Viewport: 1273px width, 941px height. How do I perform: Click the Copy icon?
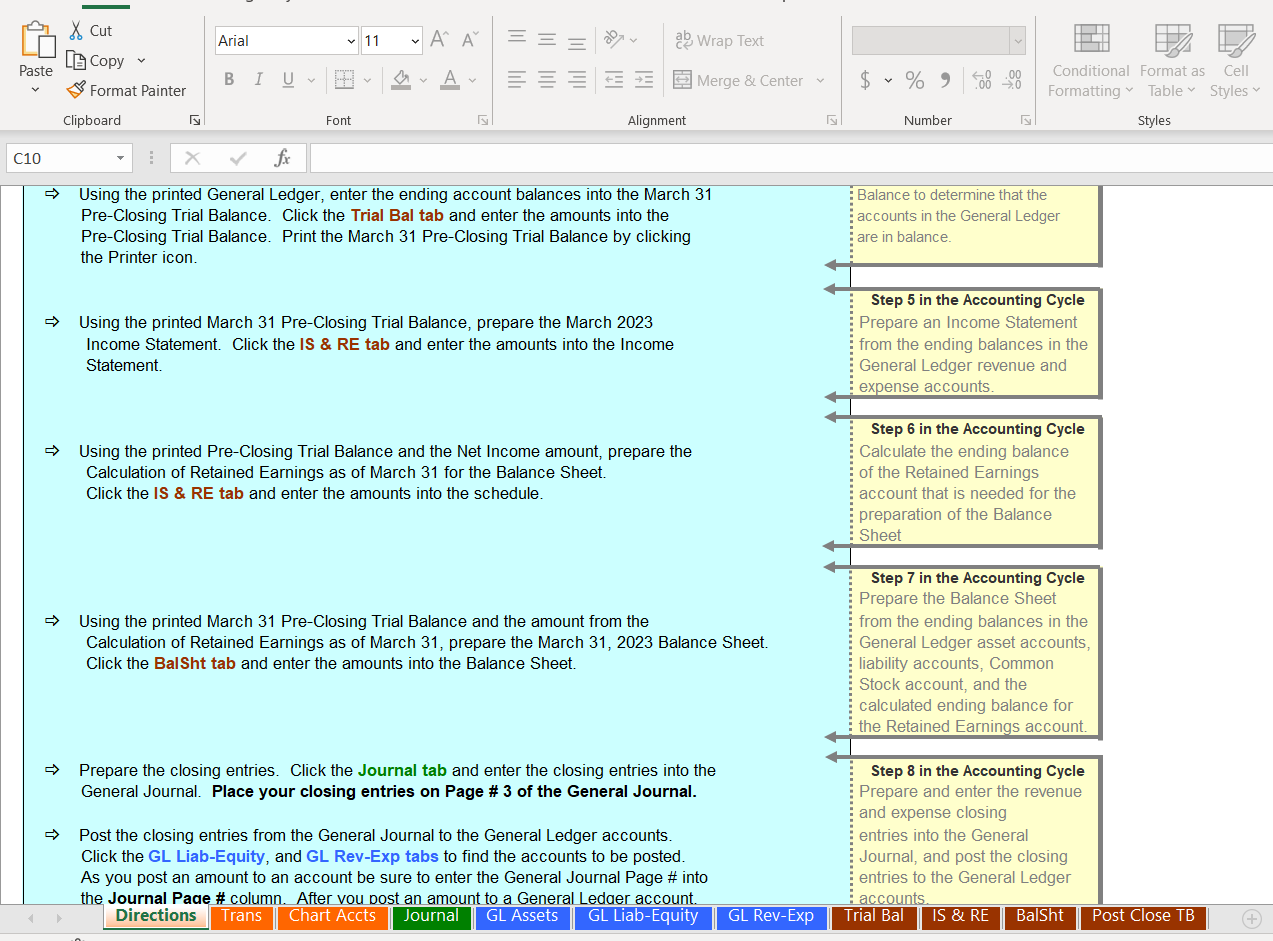click(x=76, y=61)
